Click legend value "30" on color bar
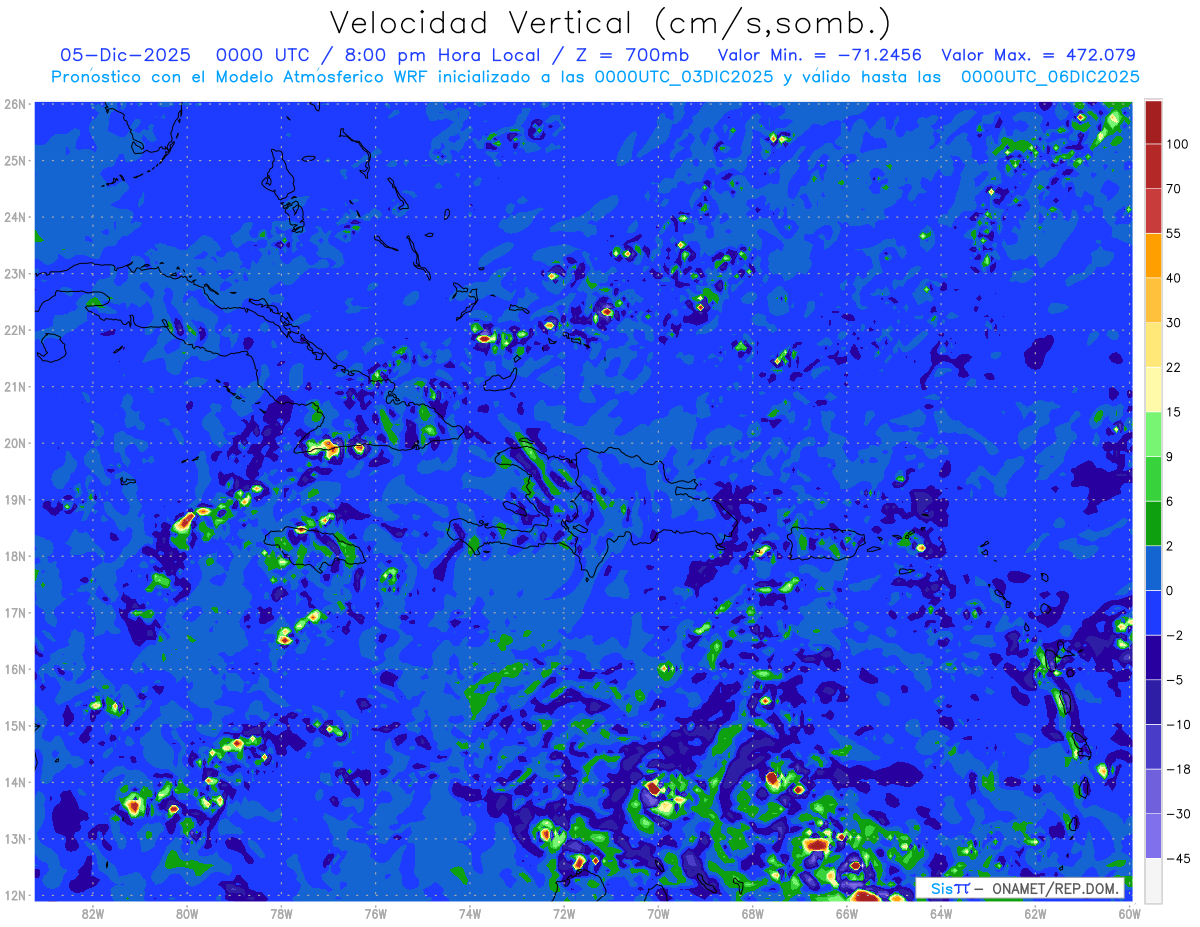Viewport: 1200px width, 927px height. [x=1173, y=322]
